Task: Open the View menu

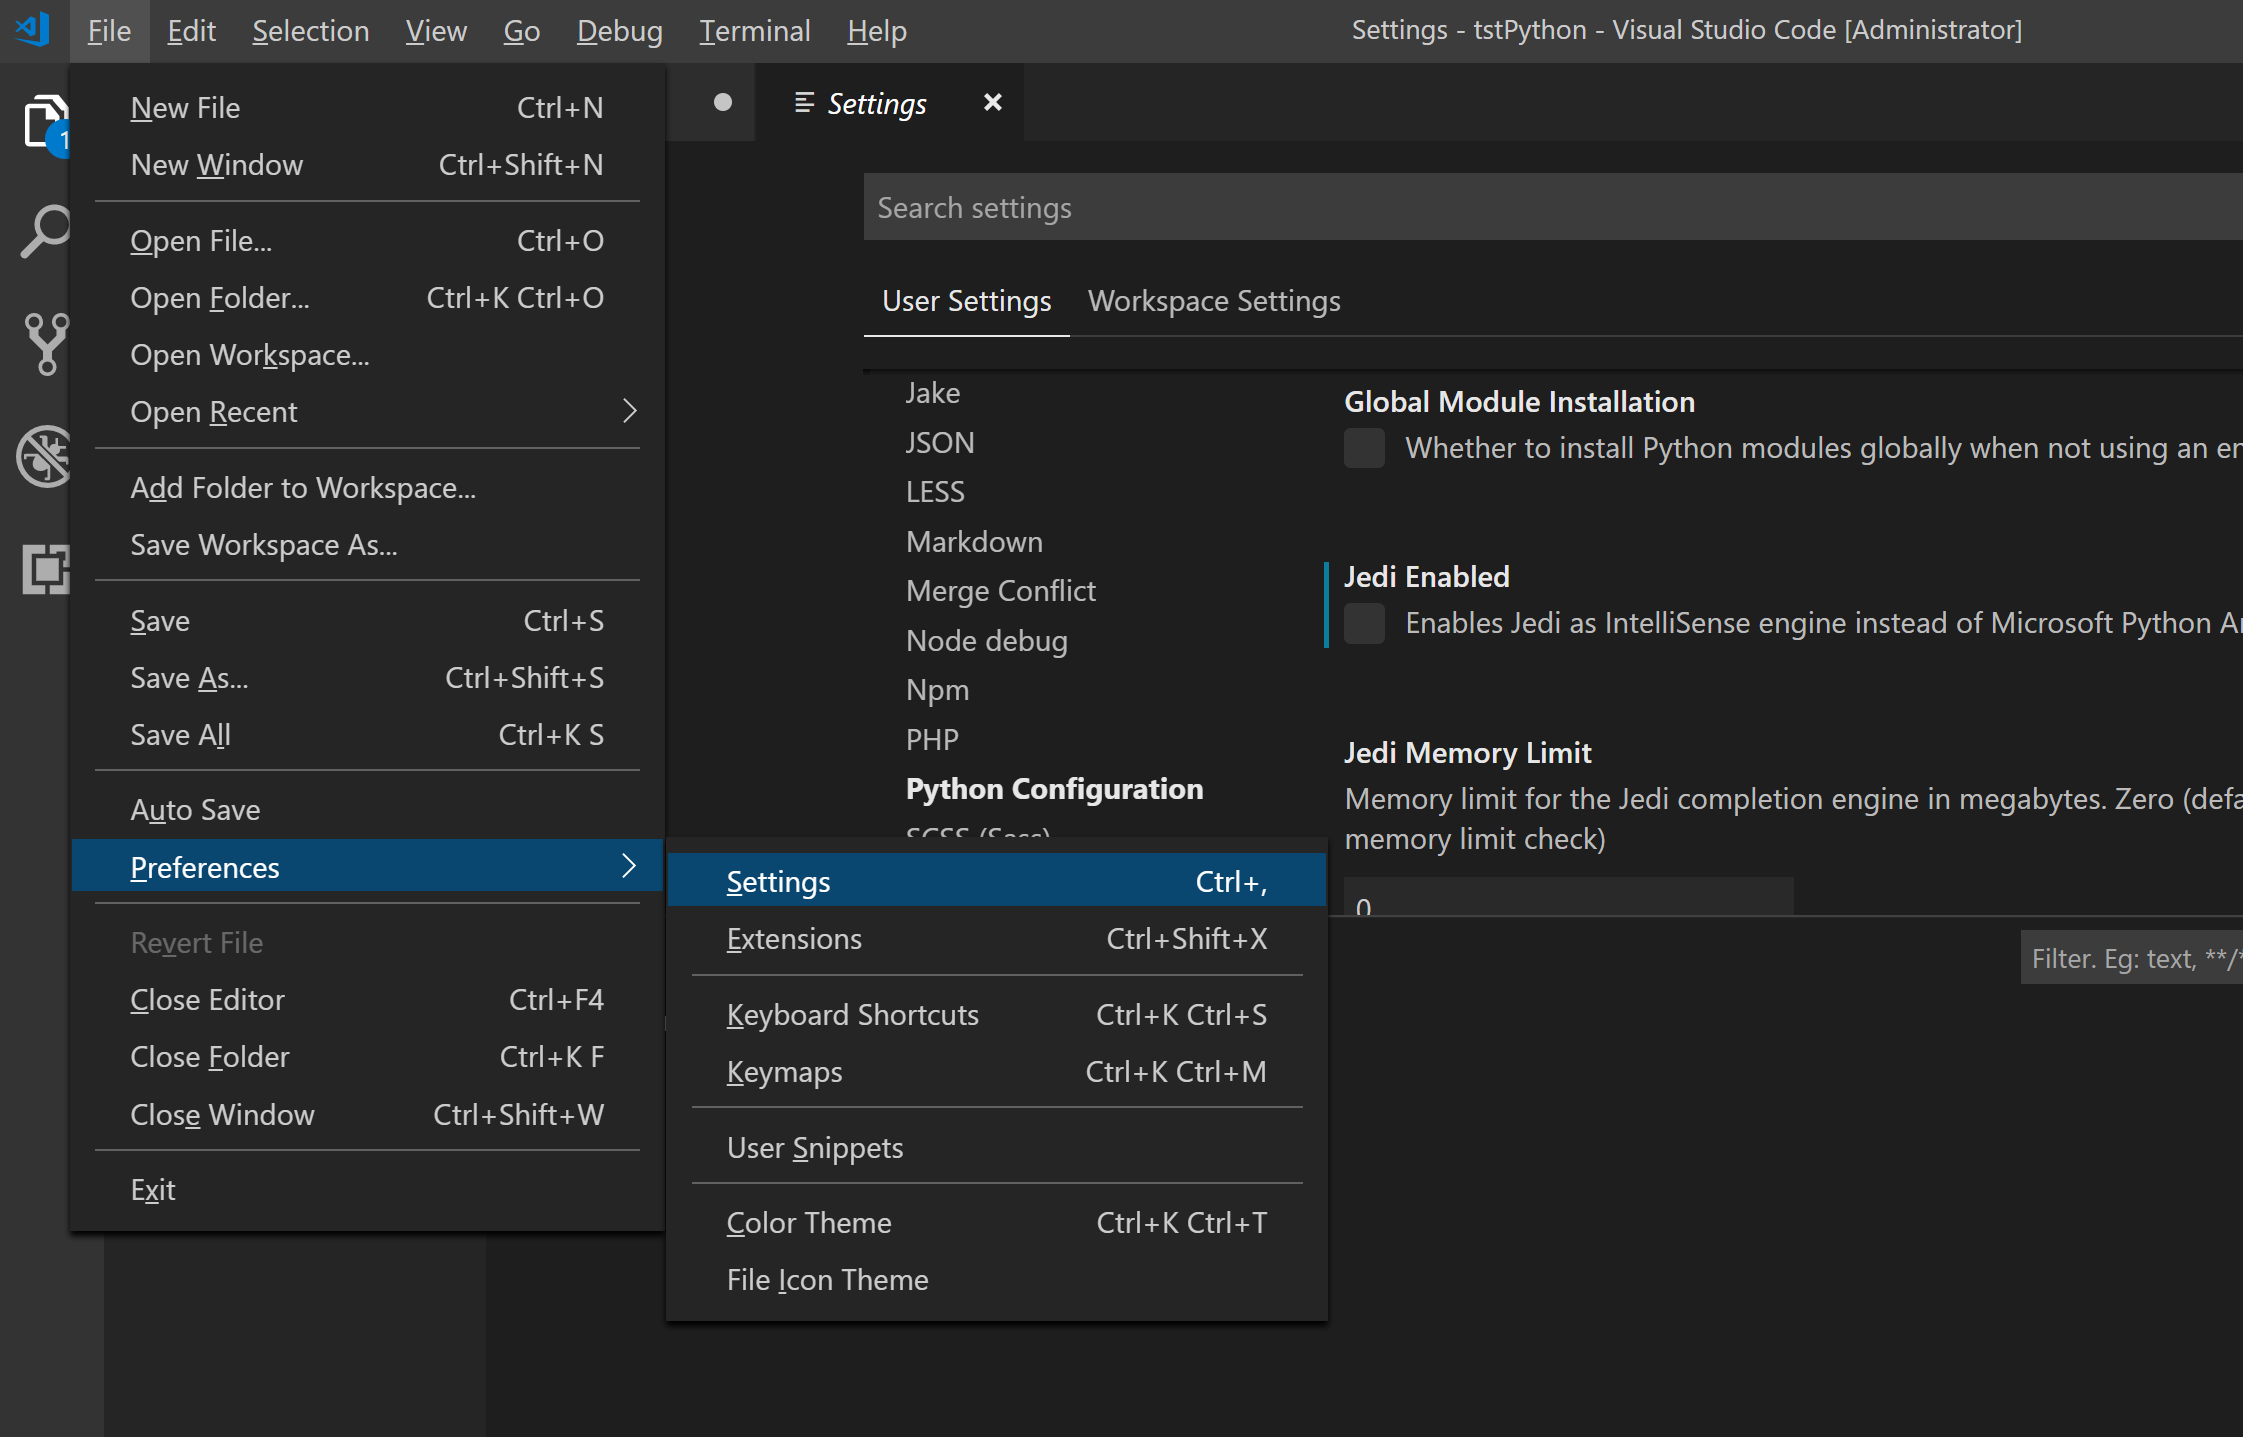Action: (436, 31)
